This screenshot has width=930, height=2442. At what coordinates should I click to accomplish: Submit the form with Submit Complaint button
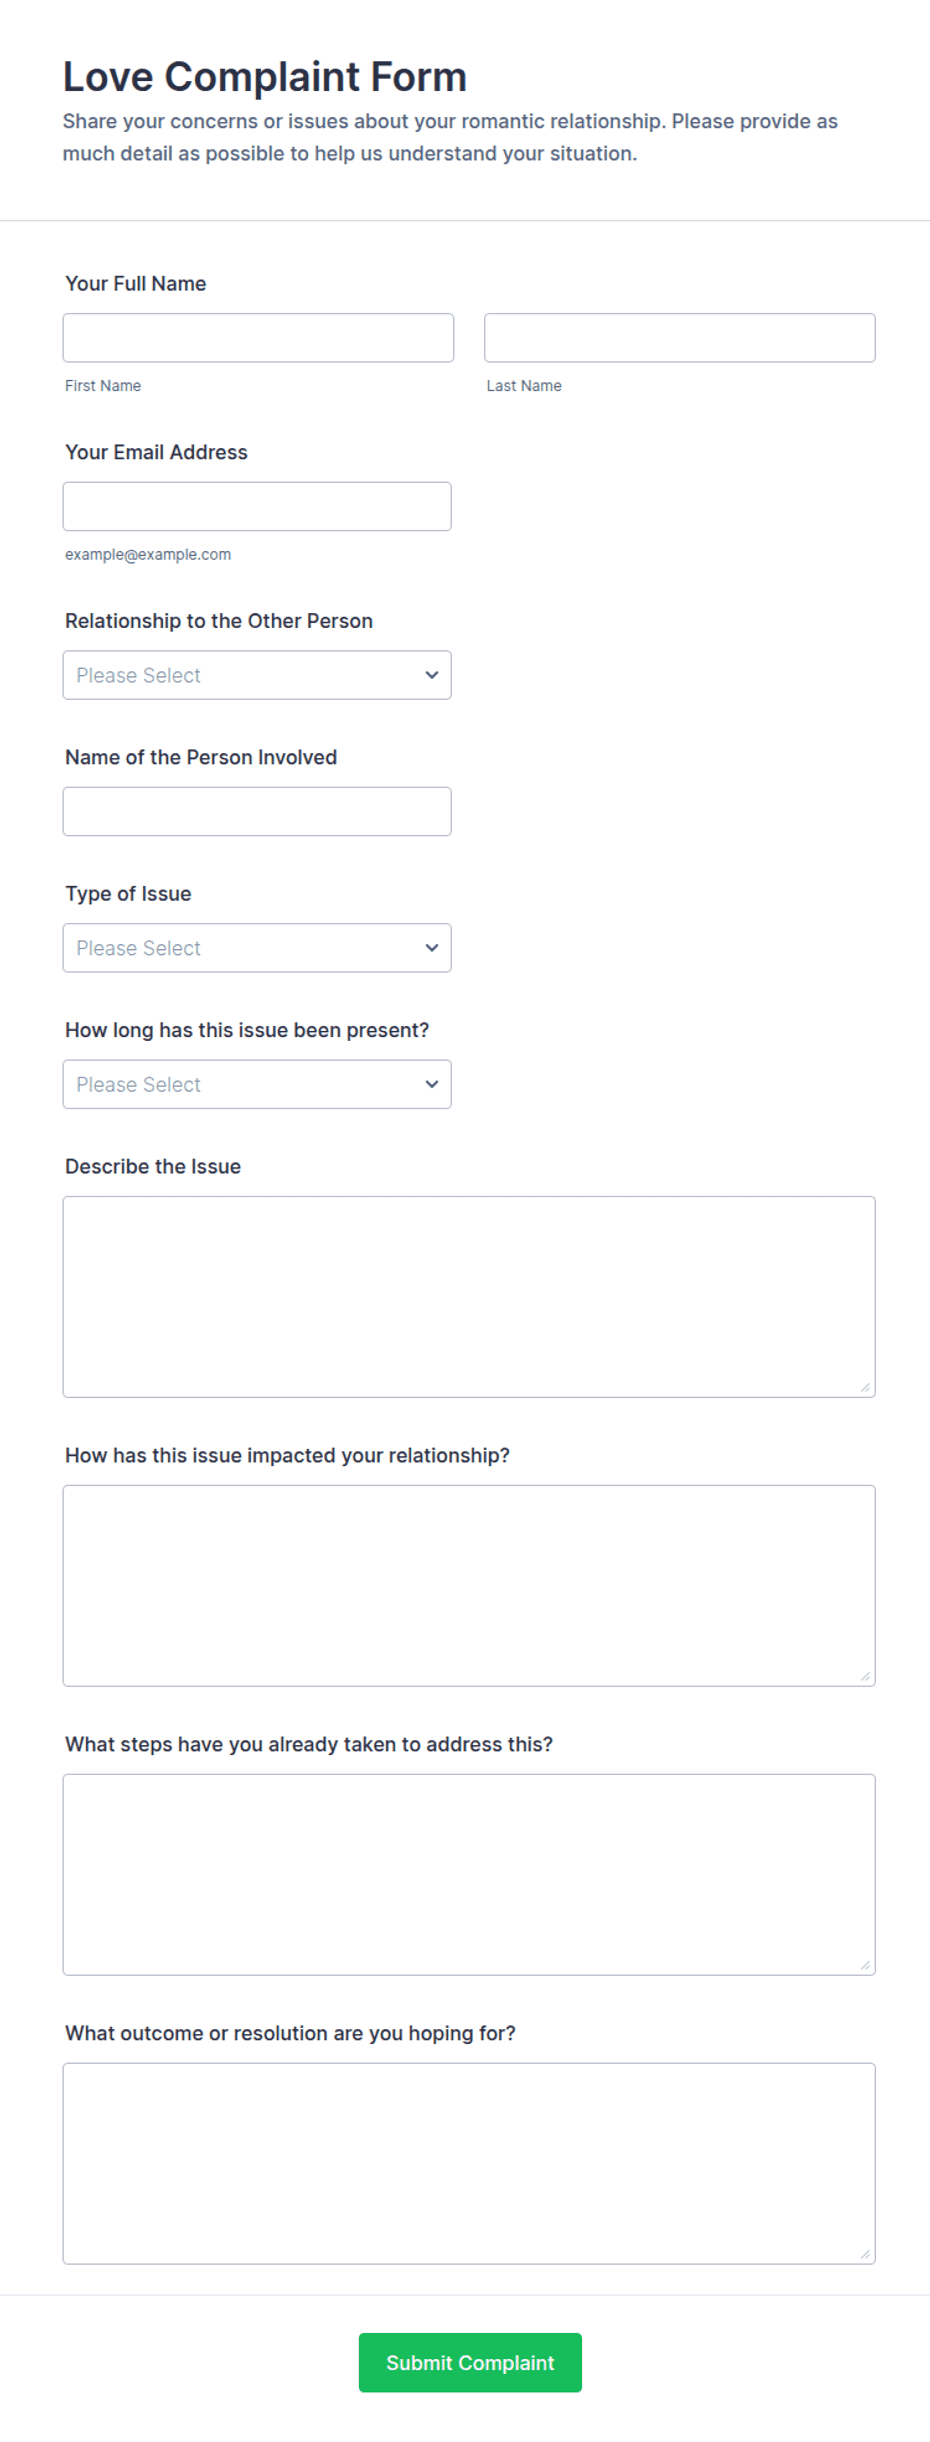470,2363
